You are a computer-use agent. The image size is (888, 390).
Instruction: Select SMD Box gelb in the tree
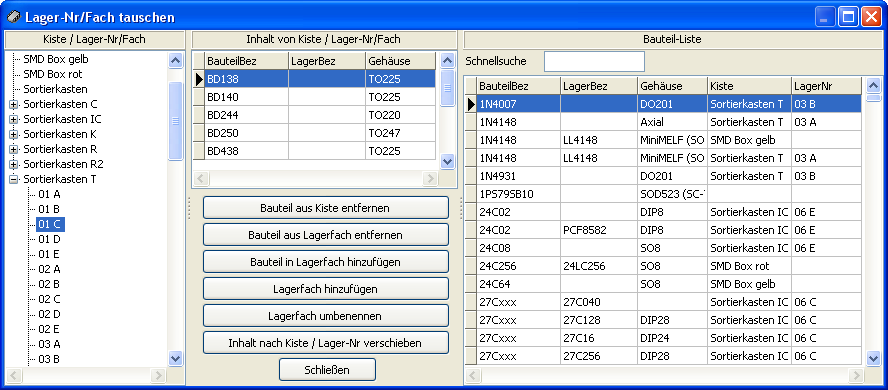tap(56, 59)
